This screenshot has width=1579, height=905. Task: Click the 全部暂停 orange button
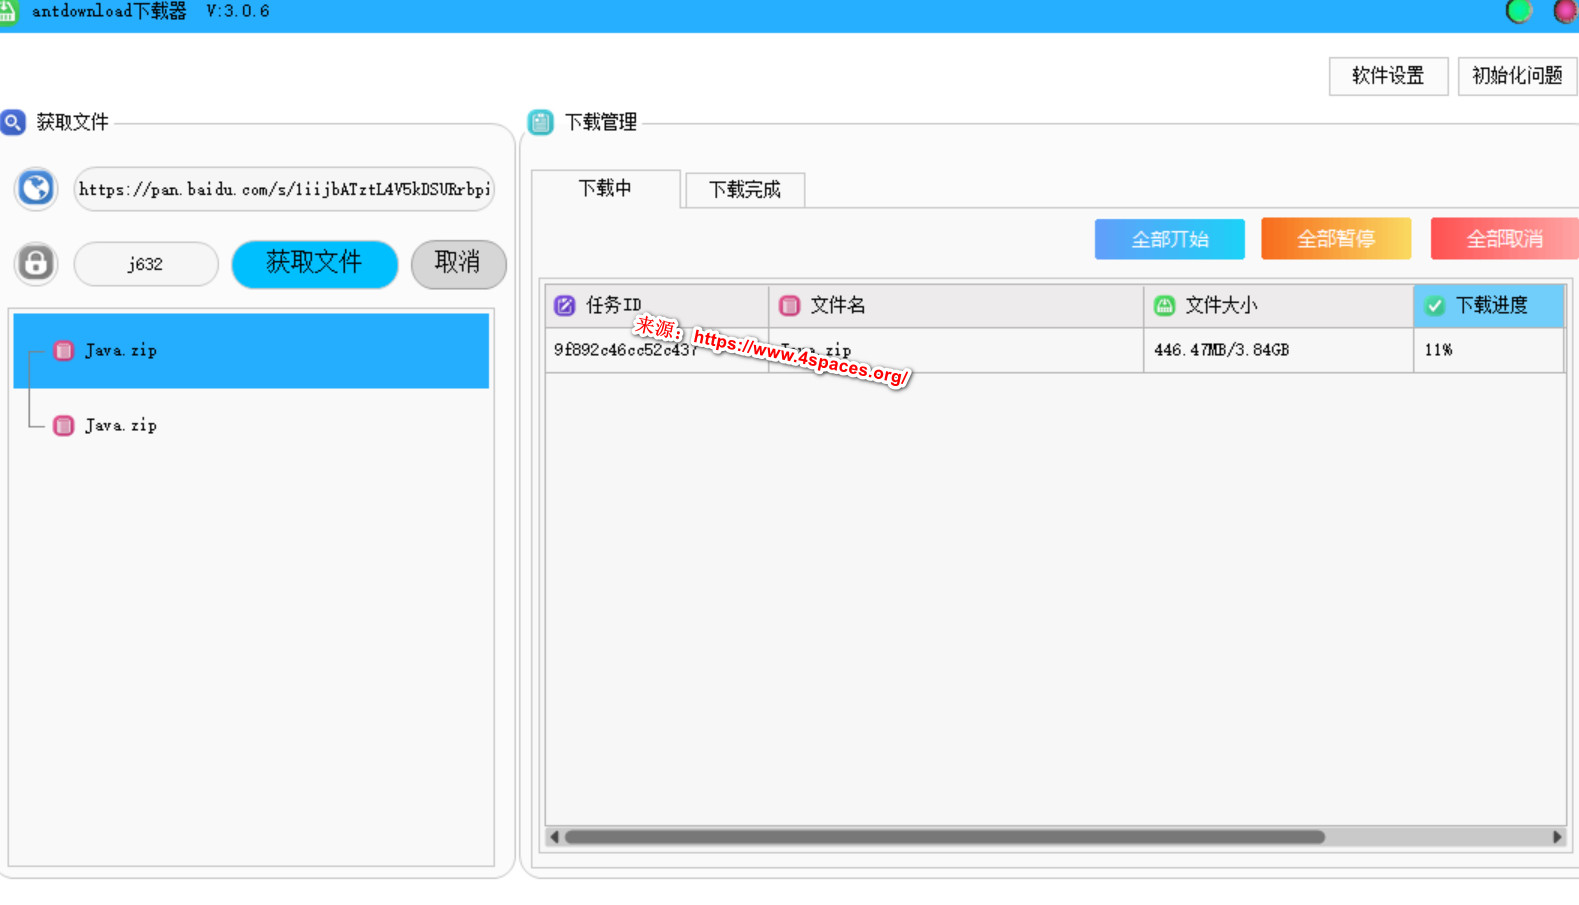1335,239
